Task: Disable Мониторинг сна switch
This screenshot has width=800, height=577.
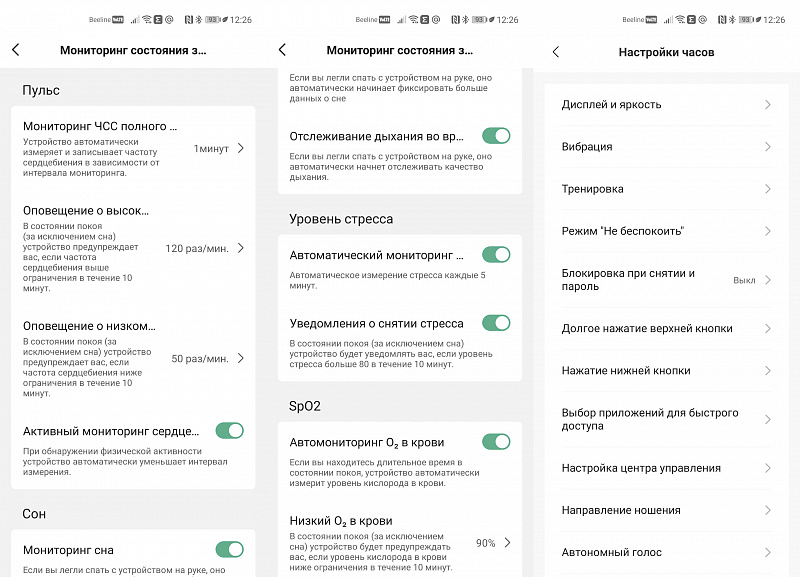Action: pyautogui.click(x=230, y=549)
